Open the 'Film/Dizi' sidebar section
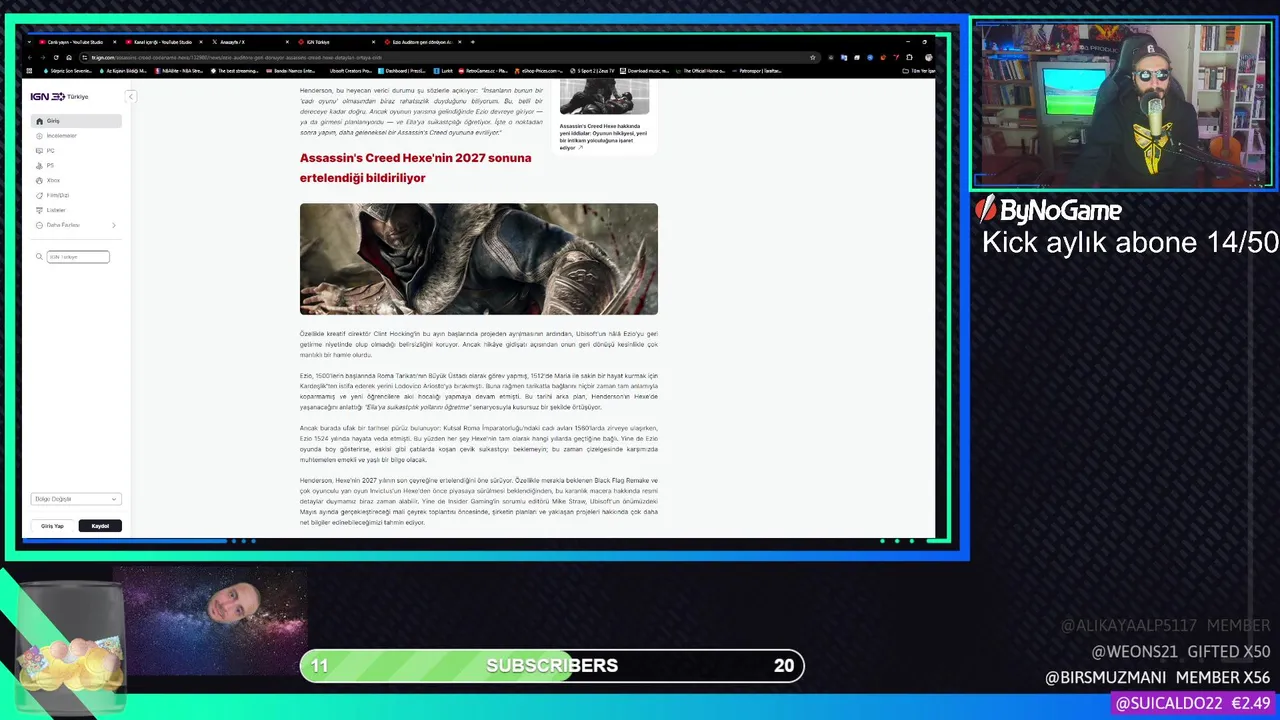 [x=77, y=196]
